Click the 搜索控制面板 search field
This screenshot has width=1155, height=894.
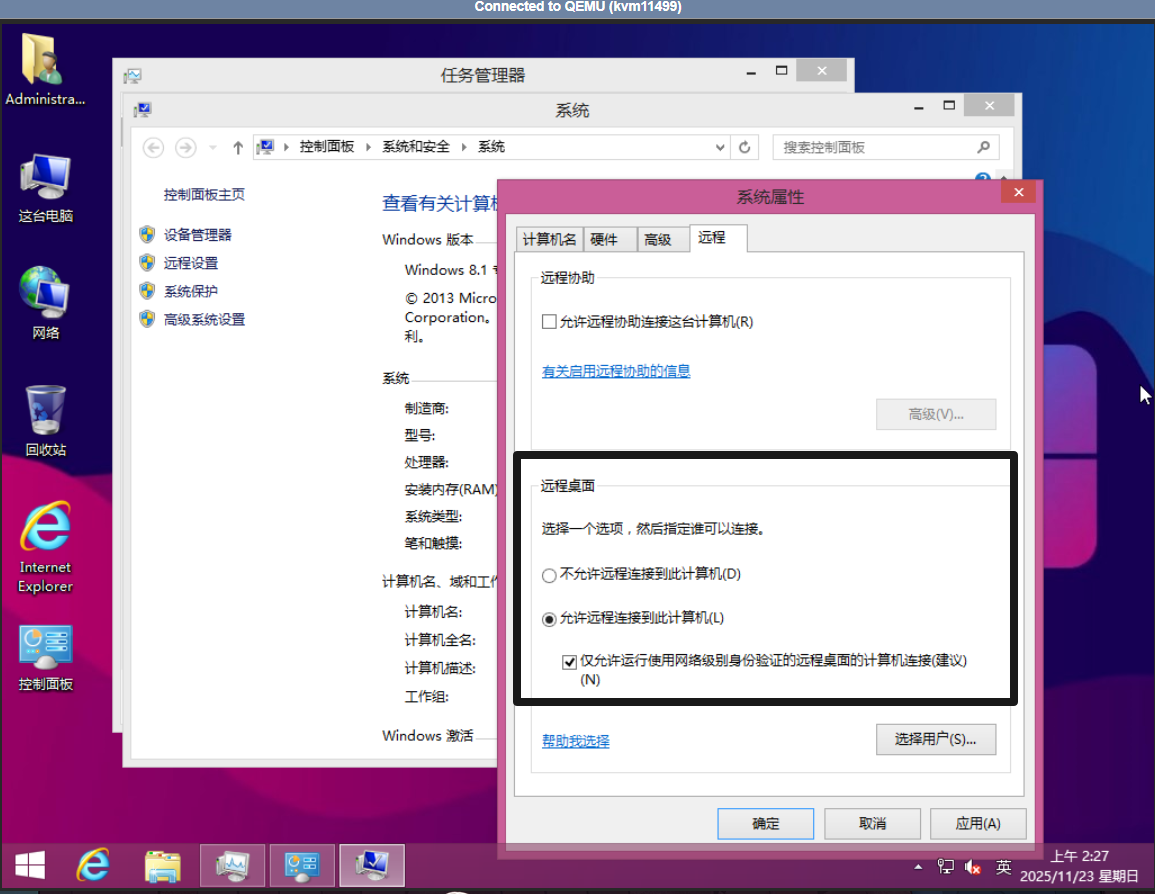pos(875,147)
